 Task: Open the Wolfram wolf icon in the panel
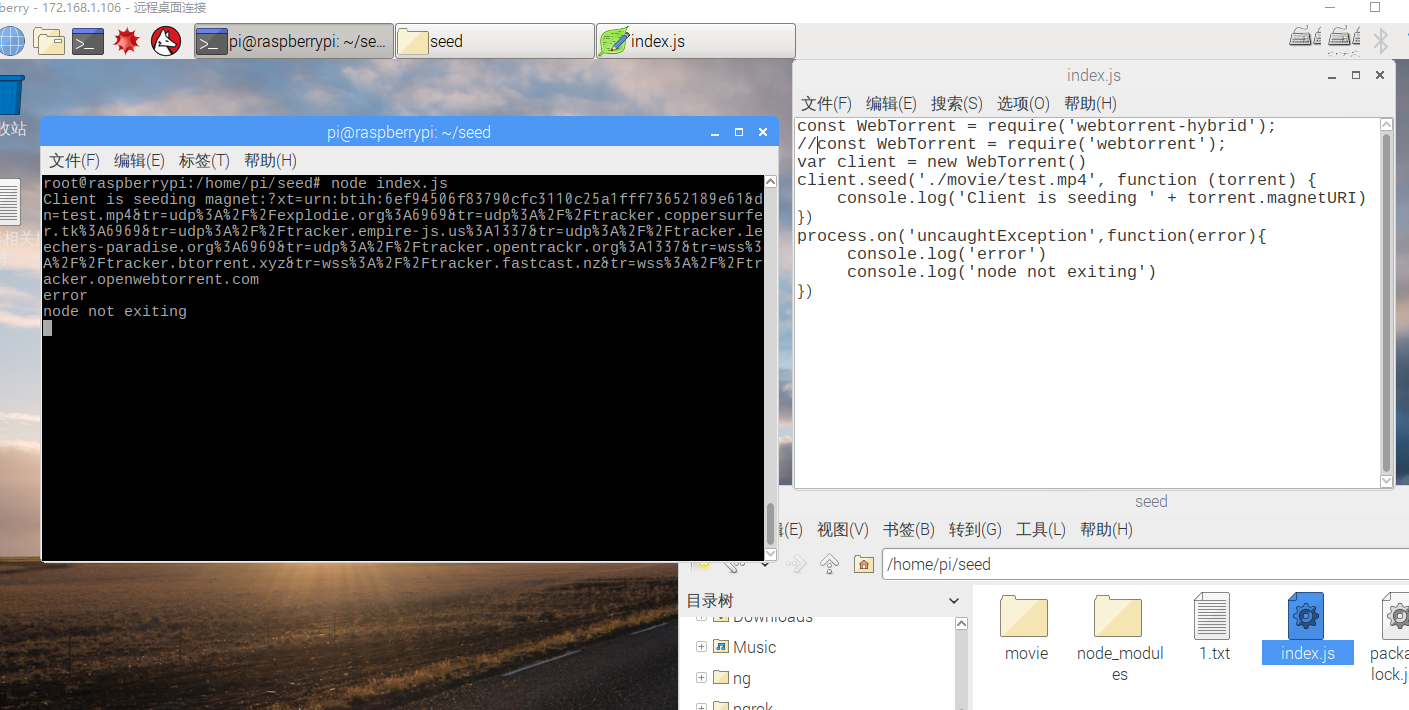click(x=165, y=41)
